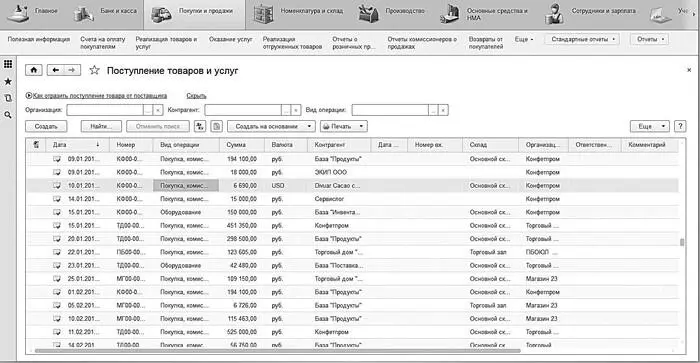The image size is (700, 363).
Task: Go back with the left arrow button
Action: tap(56, 70)
